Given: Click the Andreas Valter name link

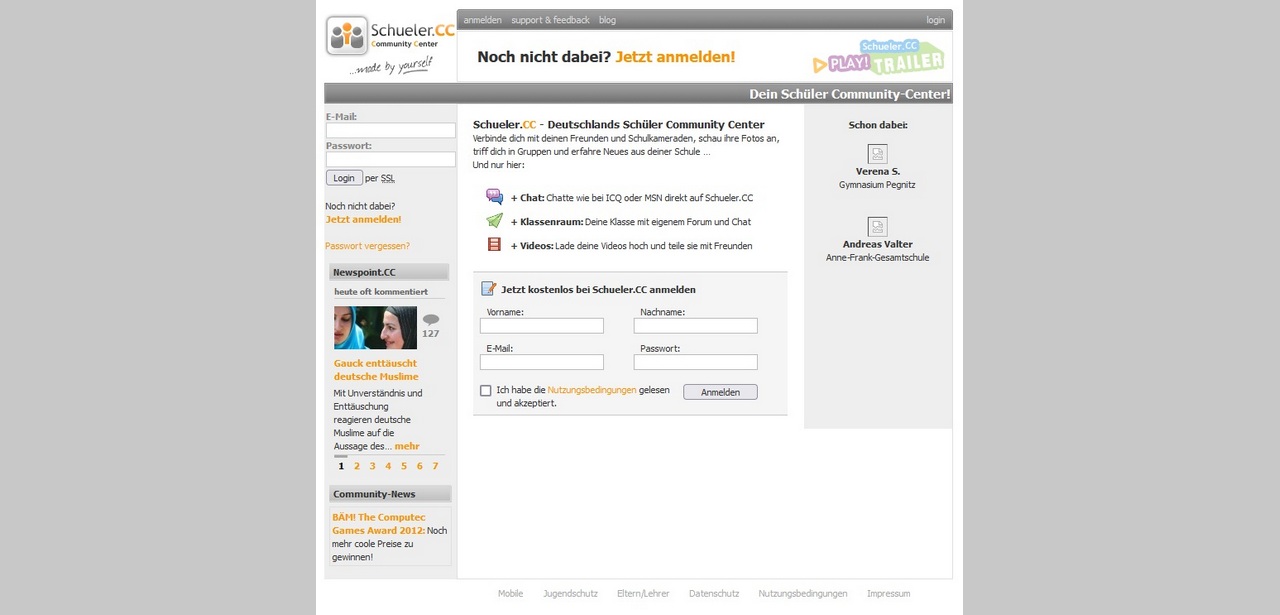Looking at the screenshot, I should [x=878, y=244].
